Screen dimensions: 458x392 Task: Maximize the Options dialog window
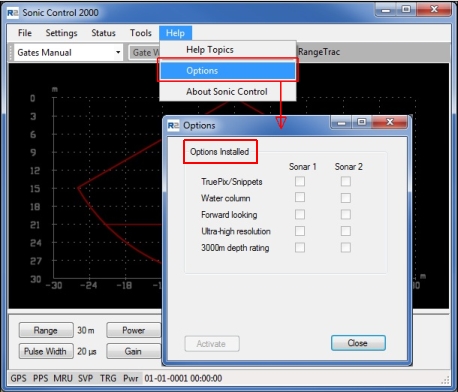click(x=362, y=122)
